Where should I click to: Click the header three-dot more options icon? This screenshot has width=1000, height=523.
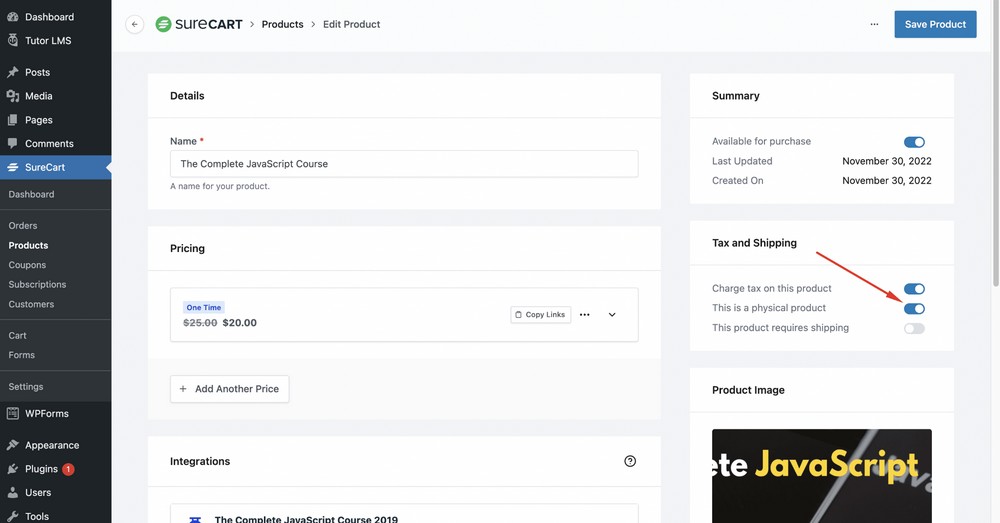click(874, 24)
